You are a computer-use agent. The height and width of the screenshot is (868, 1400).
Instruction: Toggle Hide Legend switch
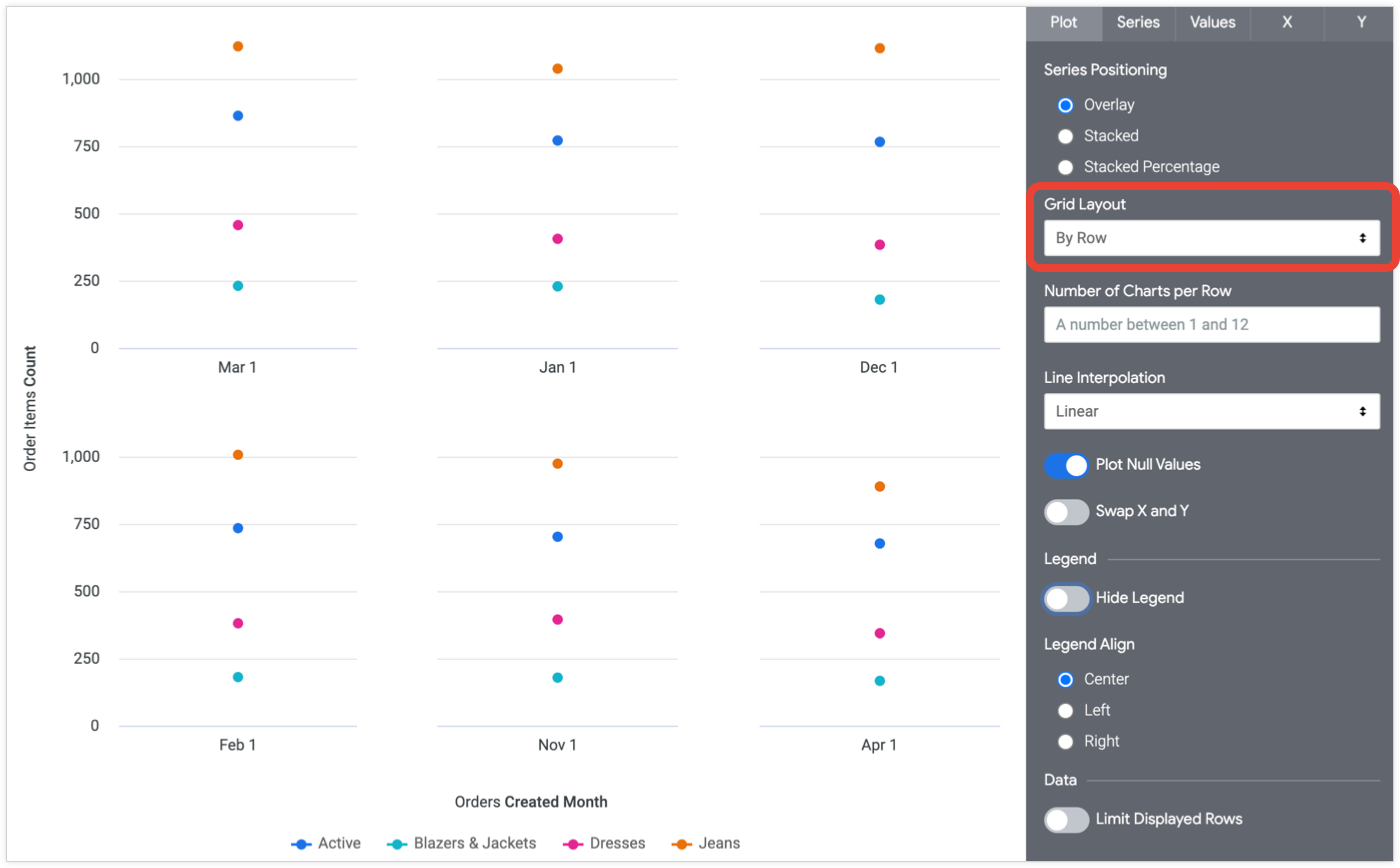click(x=1066, y=598)
